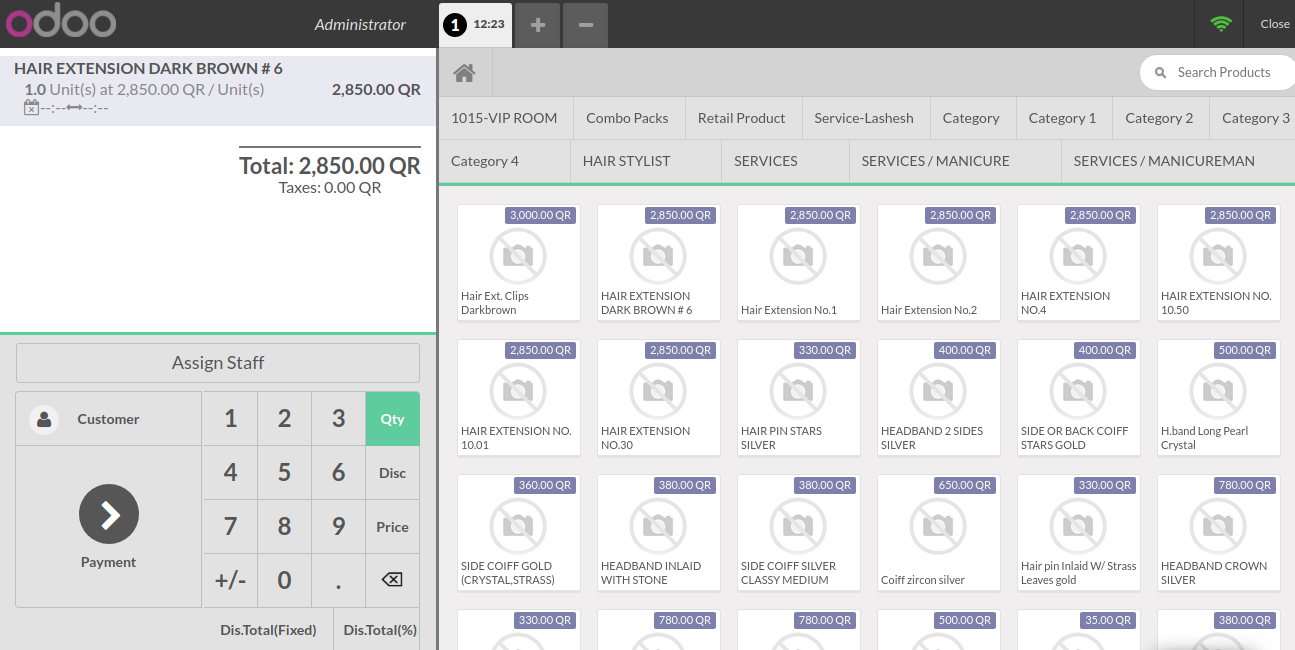This screenshot has width=1295, height=650.
Task: Open the 1015-VIP ROOM category
Action: [x=504, y=118]
